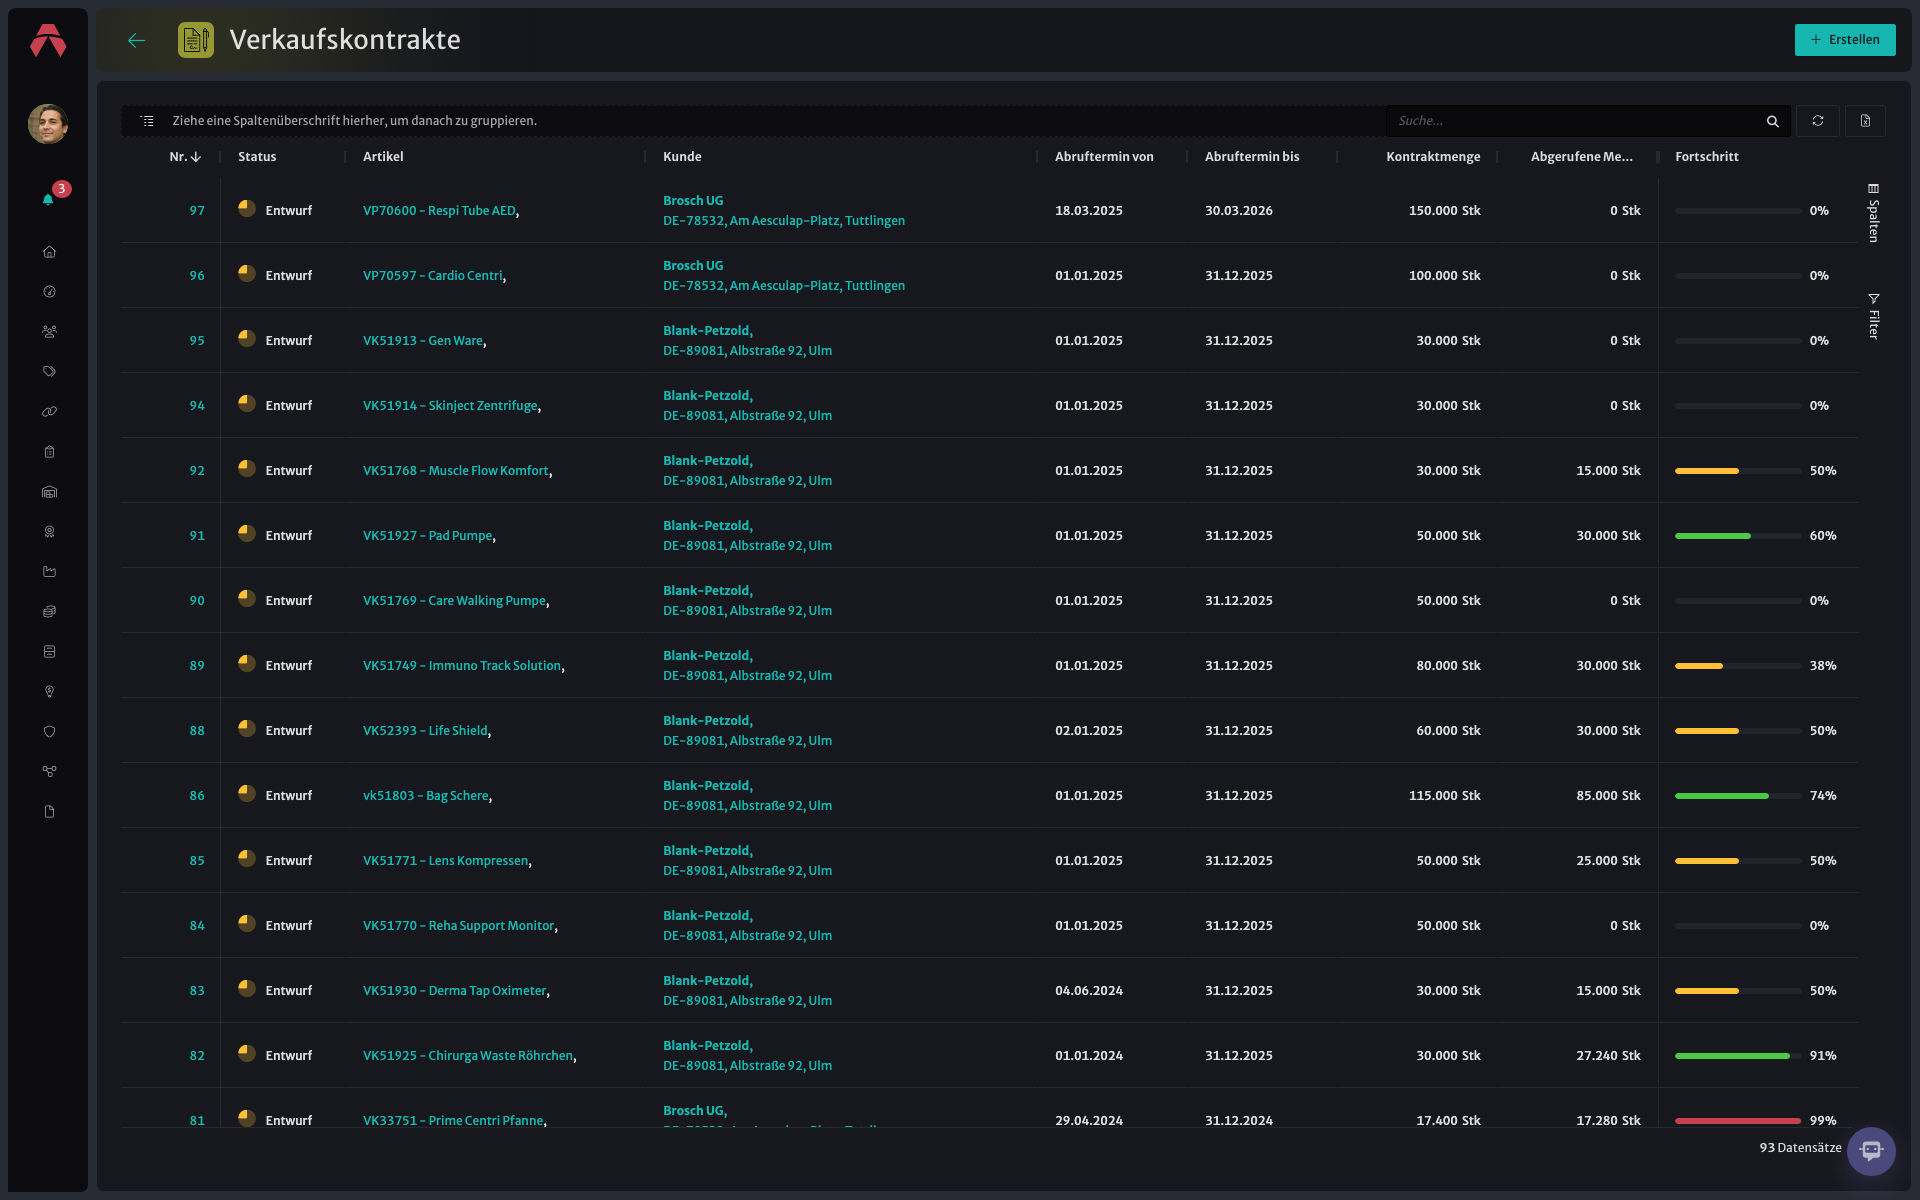Go to the home sidebar icon
The image size is (1920, 1200).
[x=49, y=252]
